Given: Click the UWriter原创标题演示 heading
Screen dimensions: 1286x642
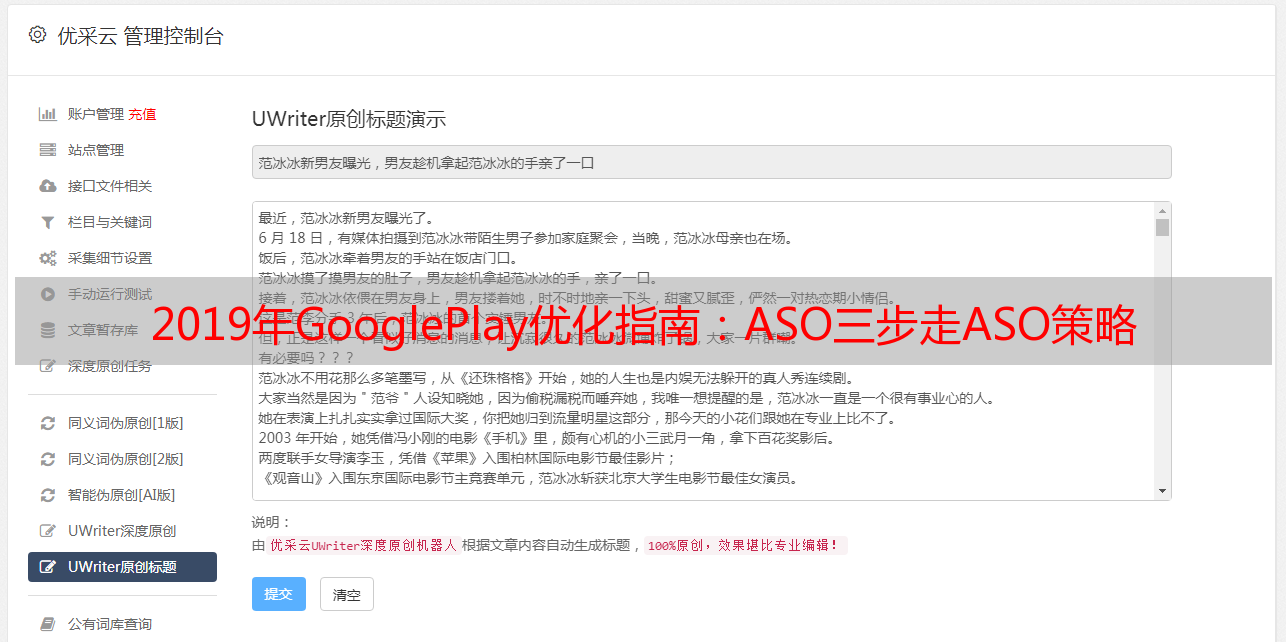Looking at the screenshot, I should [x=349, y=119].
